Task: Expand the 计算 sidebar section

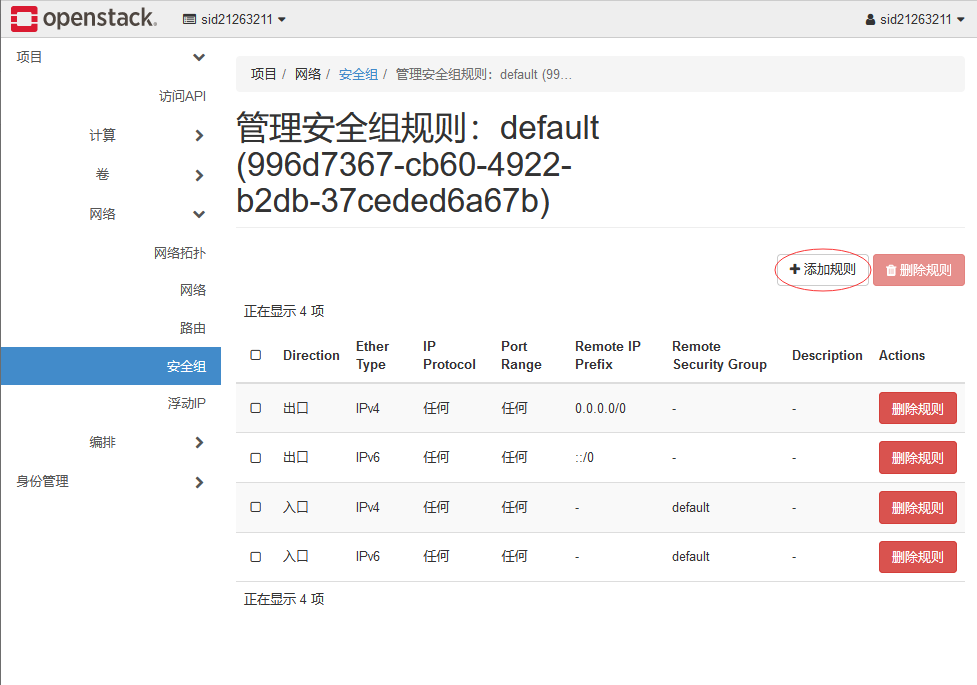Action: (x=147, y=135)
